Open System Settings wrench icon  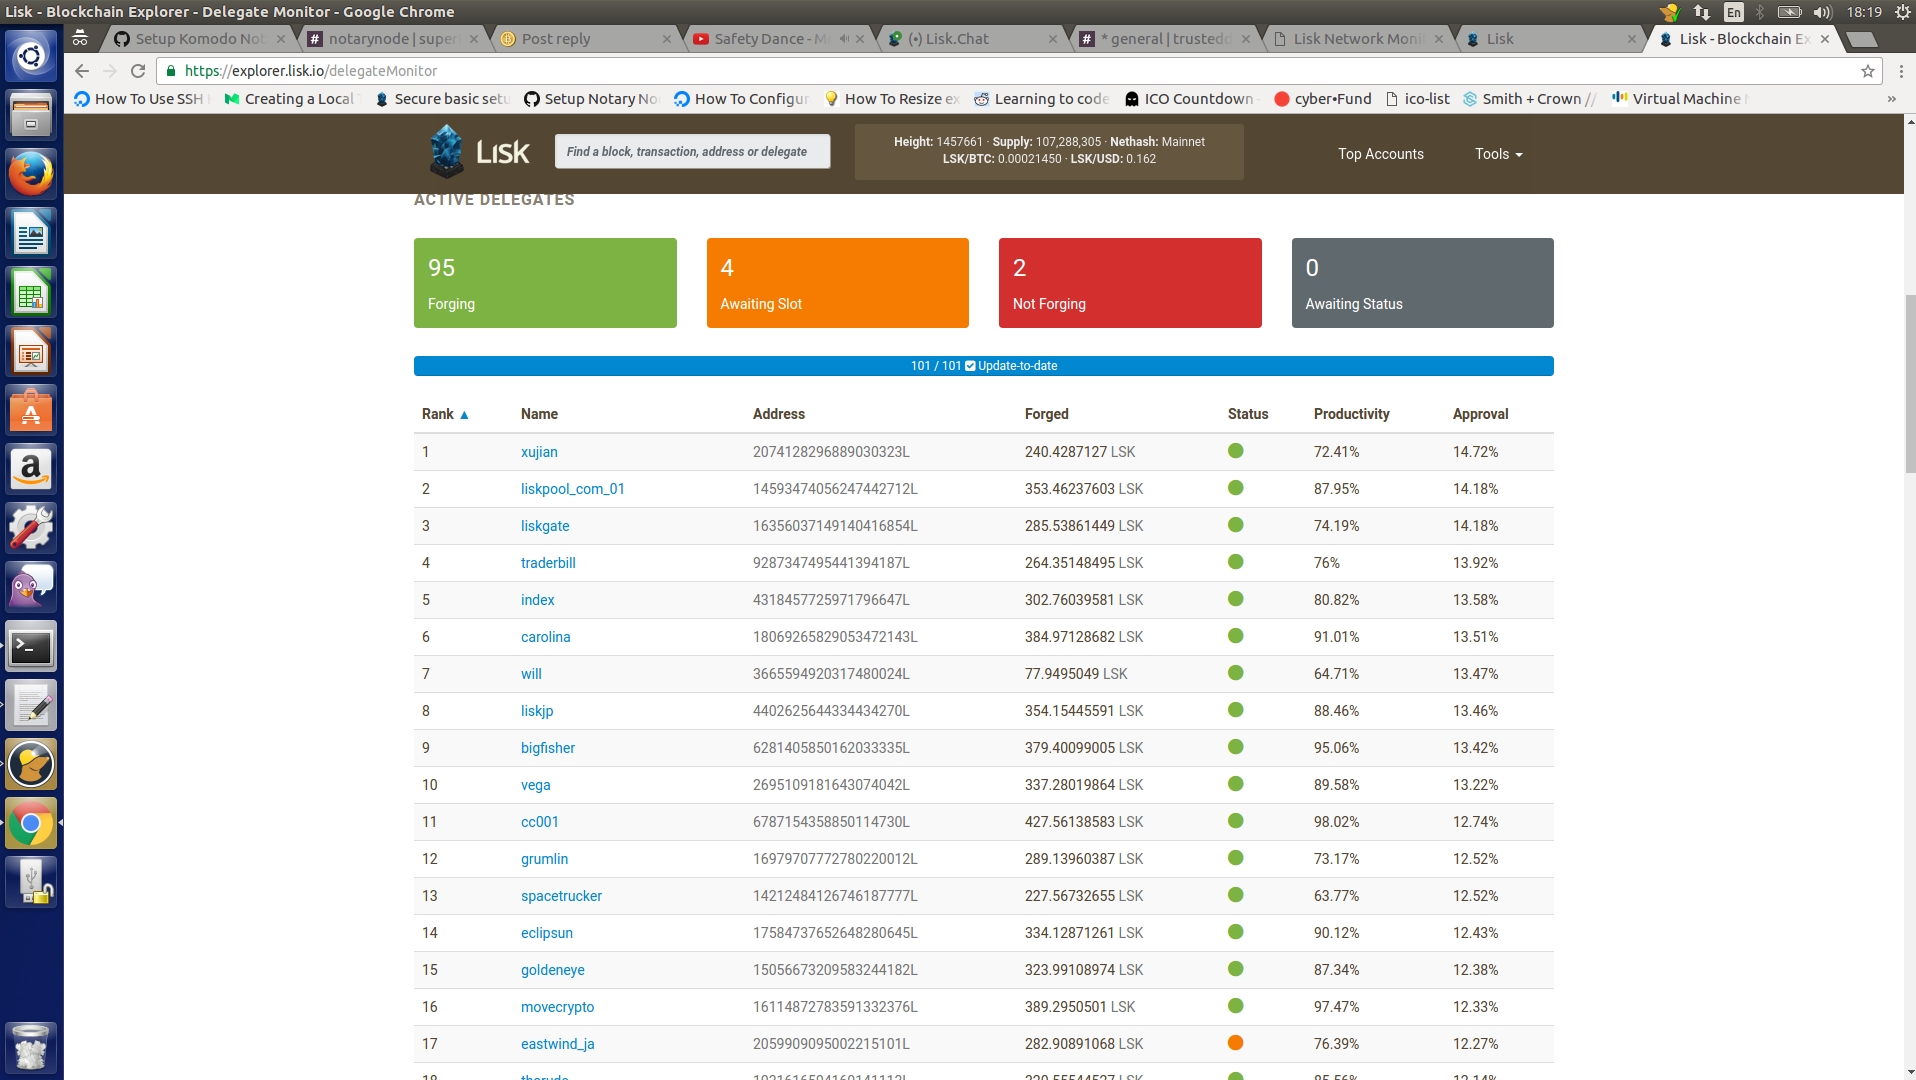tap(31, 528)
